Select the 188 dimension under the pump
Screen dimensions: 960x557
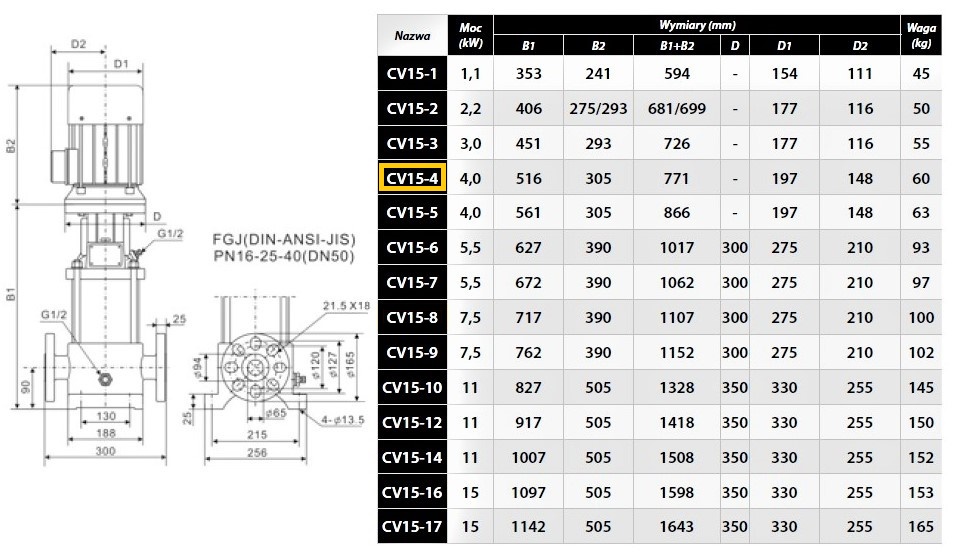click(x=106, y=433)
